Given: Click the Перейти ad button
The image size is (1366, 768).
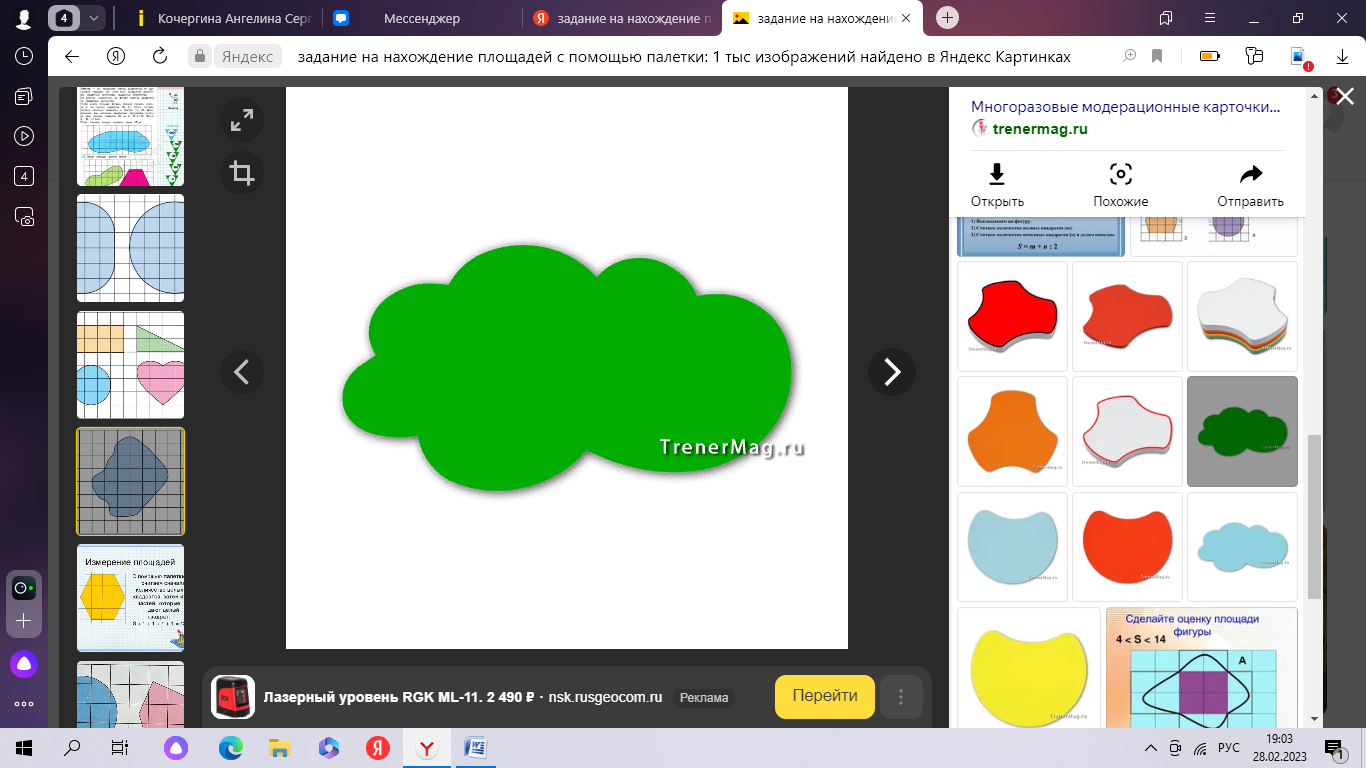Looking at the screenshot, I should (825, 697).
